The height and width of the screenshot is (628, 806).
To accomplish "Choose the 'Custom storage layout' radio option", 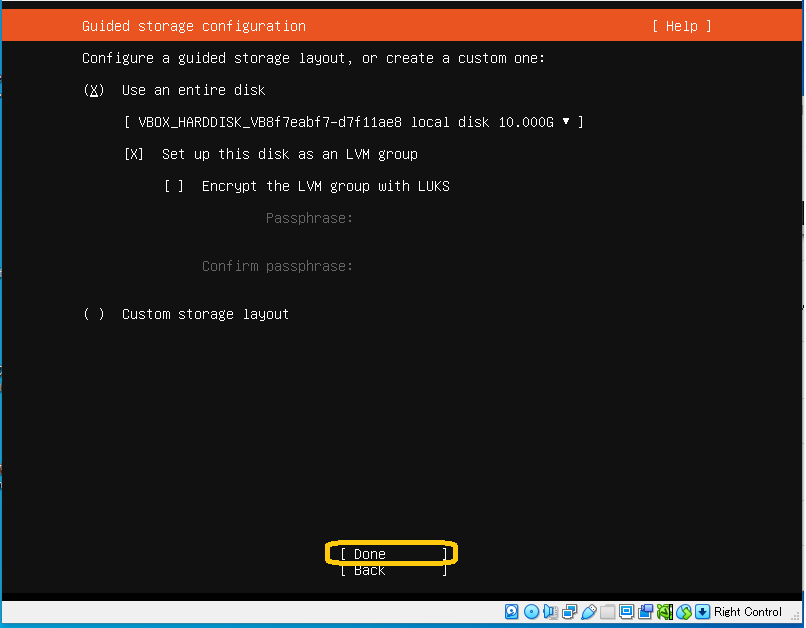I will tap(94, 314).
